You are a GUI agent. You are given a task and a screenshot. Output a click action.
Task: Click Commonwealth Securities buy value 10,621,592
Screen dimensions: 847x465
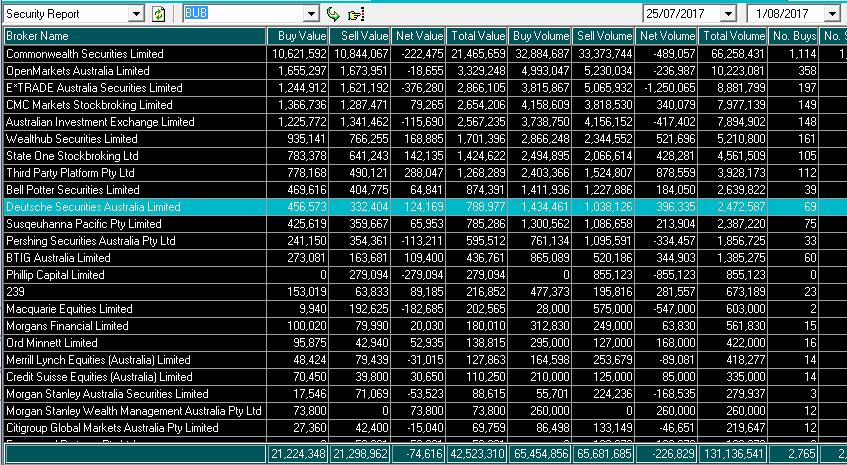pyautogui.click(x=299, y=54)
